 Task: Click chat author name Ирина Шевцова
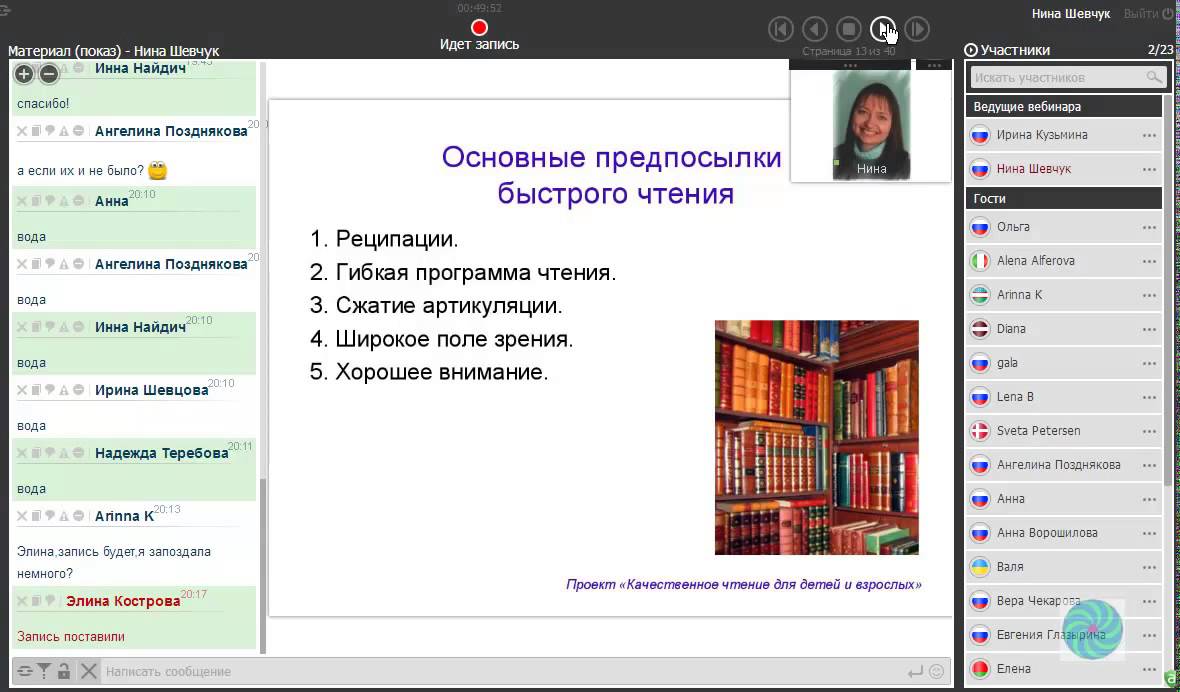(x=151, y=390)
